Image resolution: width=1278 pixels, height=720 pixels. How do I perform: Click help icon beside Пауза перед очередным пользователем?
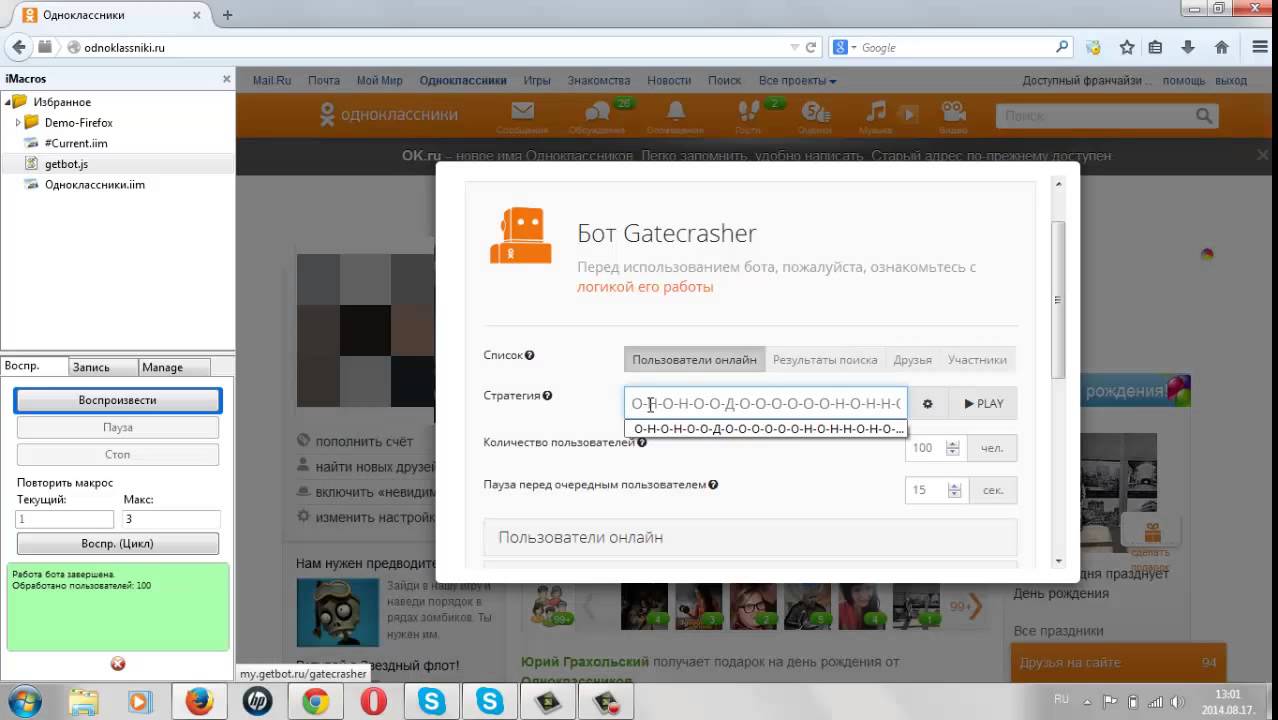coord(713,485)
